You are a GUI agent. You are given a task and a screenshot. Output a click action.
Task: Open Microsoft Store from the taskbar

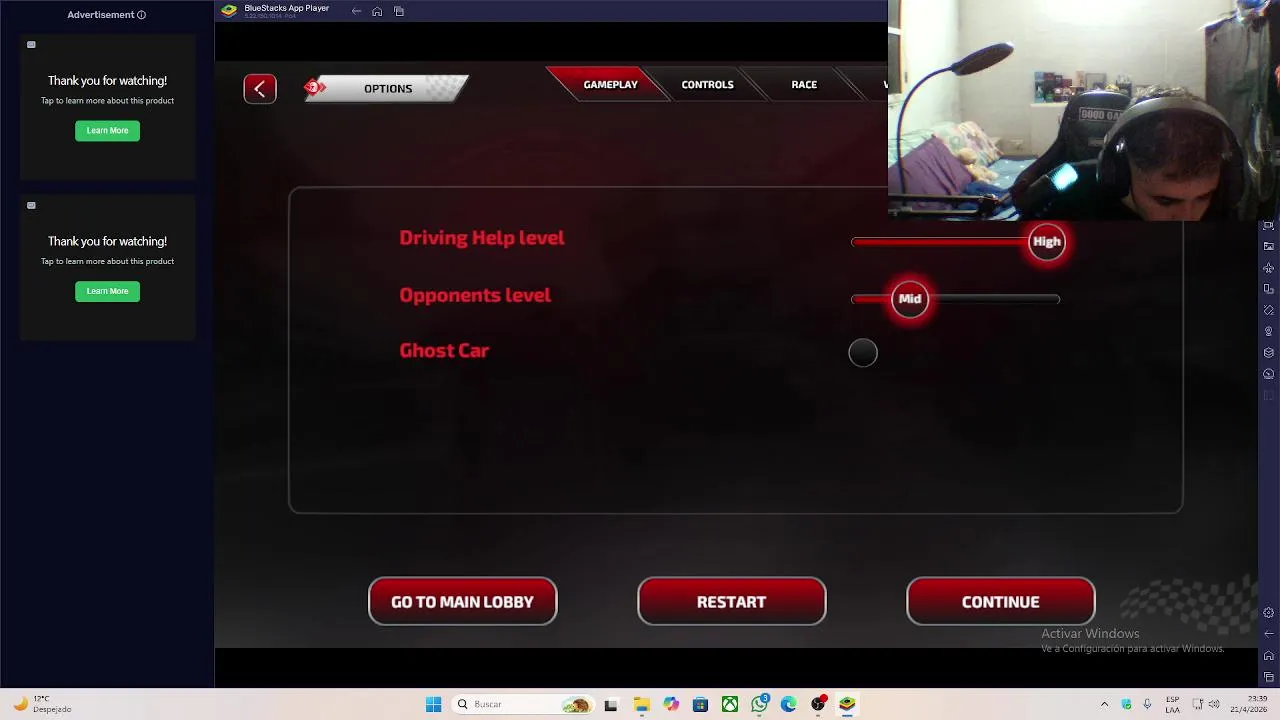tap(700, 704)
